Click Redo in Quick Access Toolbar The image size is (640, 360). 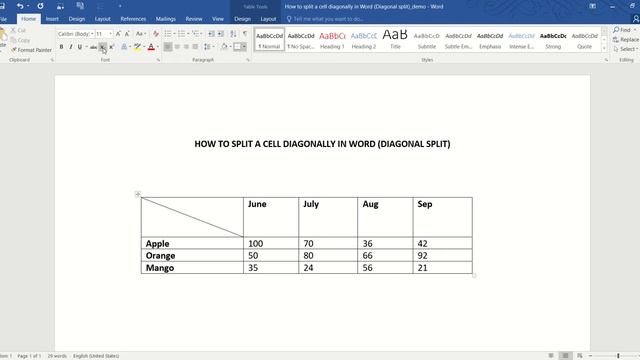click(40, 6)
